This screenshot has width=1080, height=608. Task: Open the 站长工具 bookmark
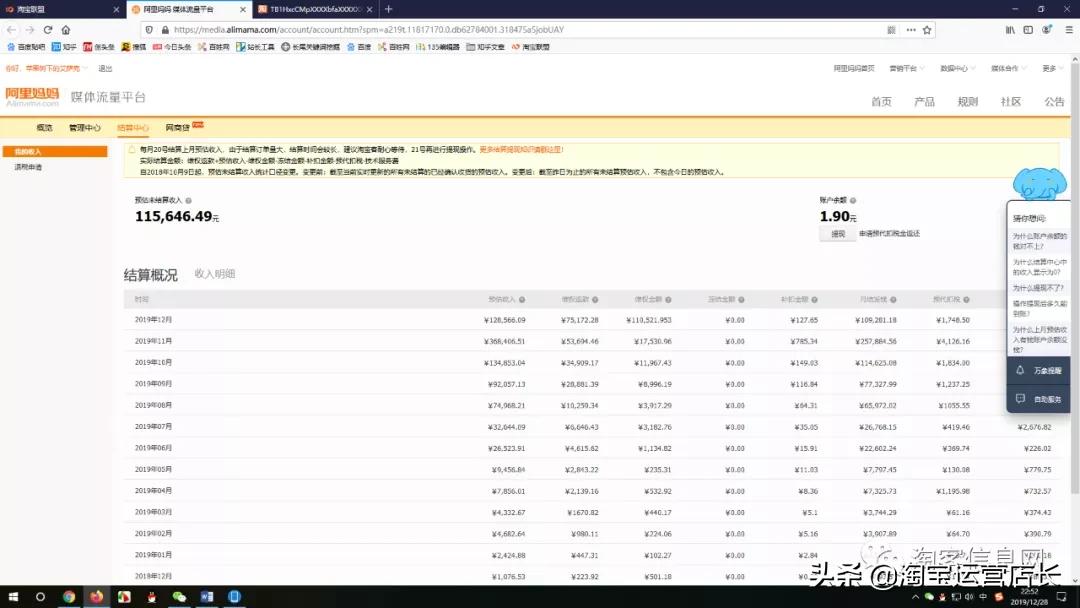255,47
